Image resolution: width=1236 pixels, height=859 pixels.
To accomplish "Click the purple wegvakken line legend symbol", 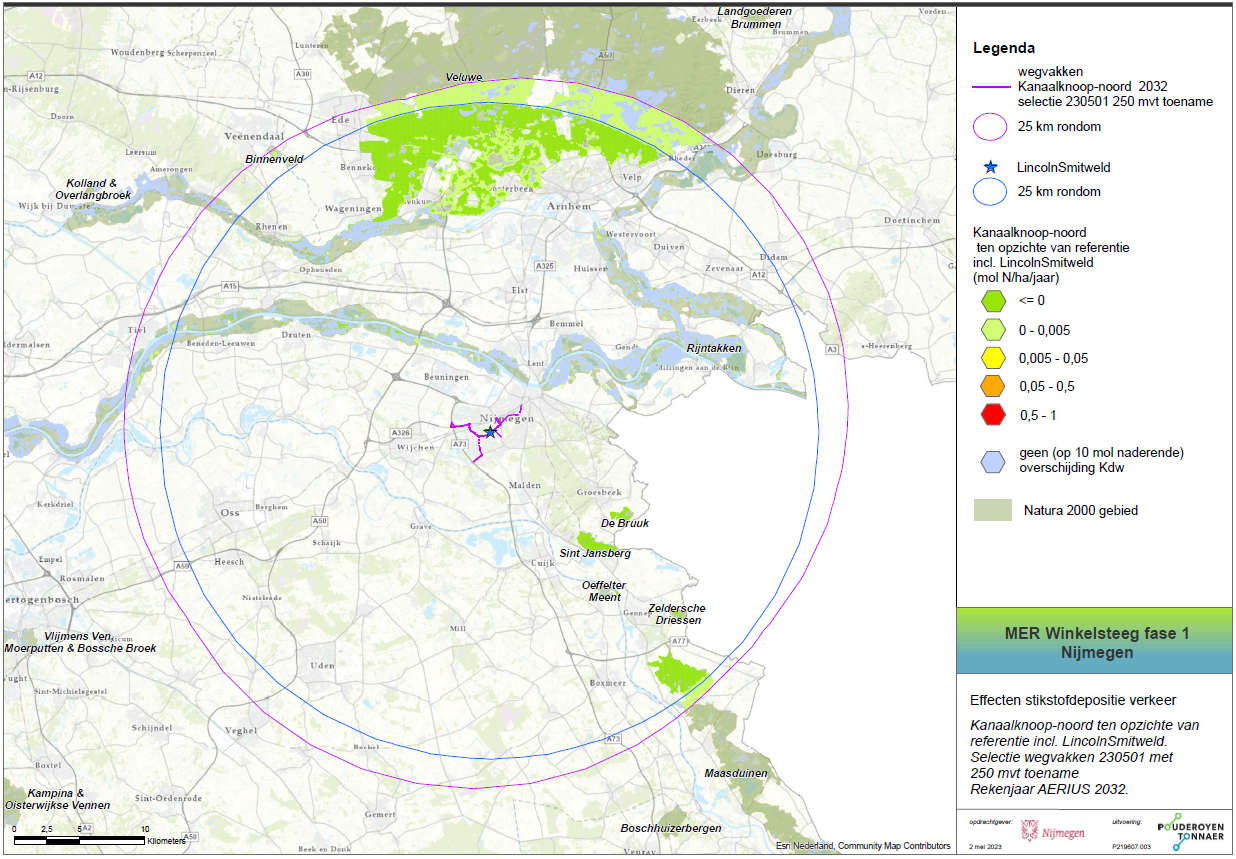I will [990, 87].
